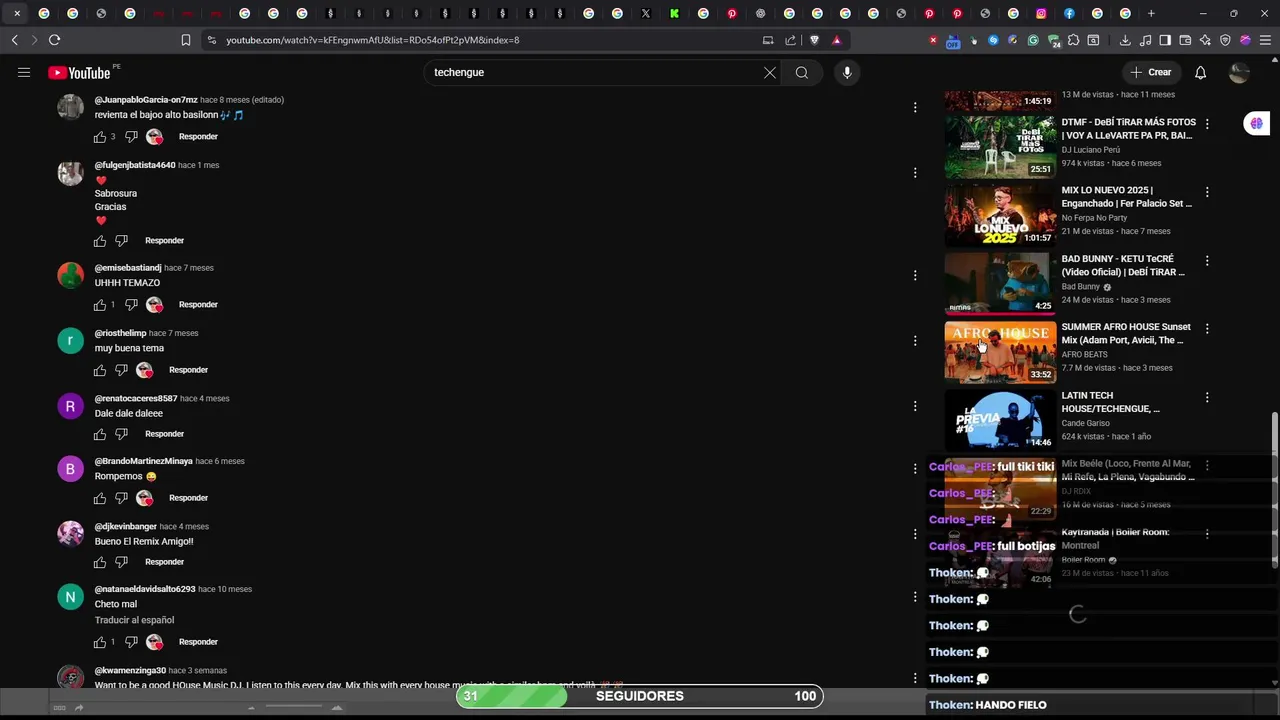Switch to the Instagram browser tab
The width and height of the screenshot is (1280, 720).
coord(1041,13)
